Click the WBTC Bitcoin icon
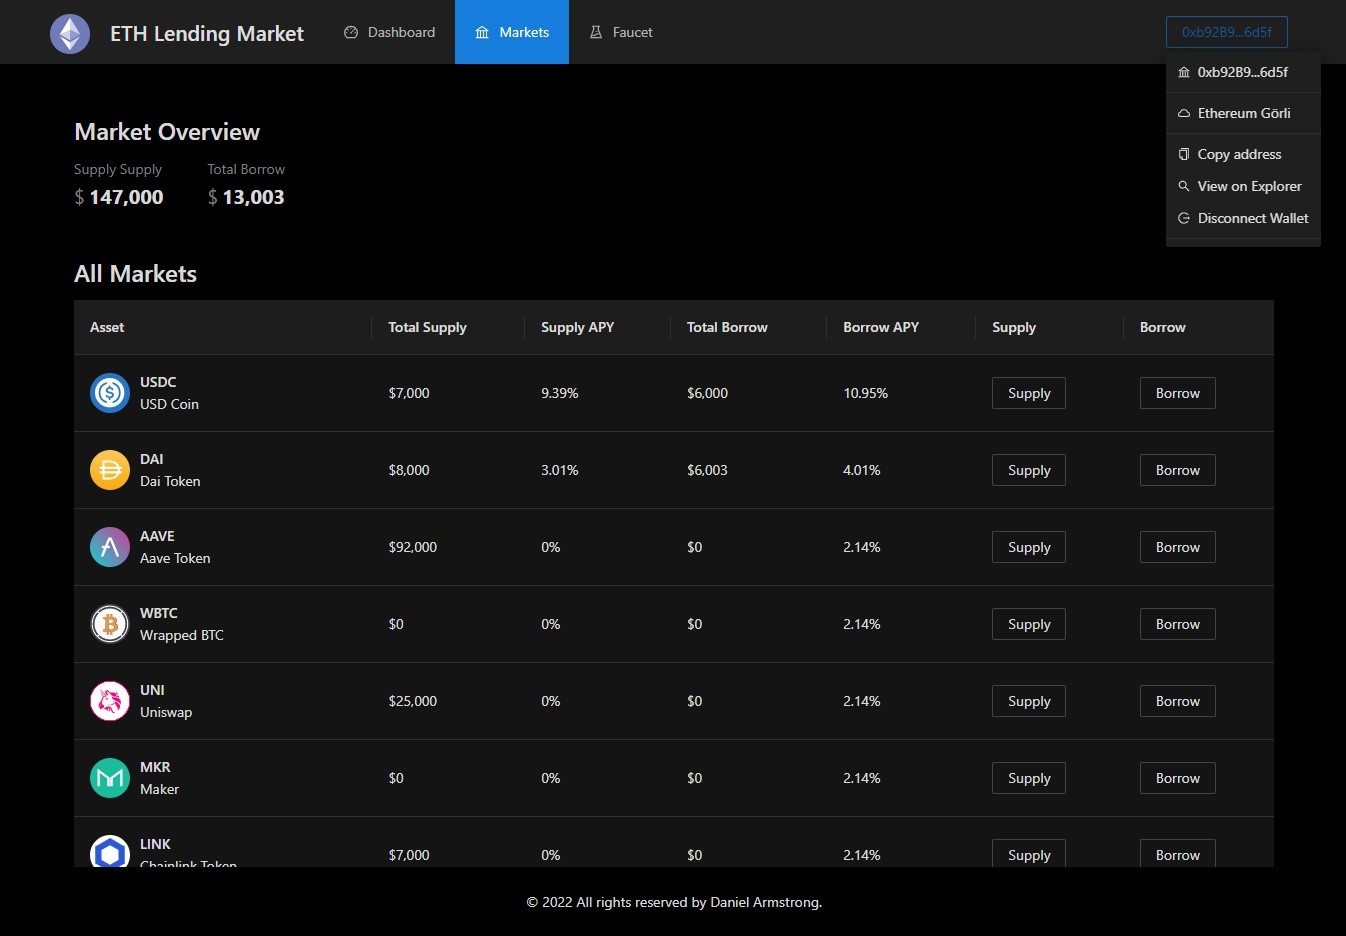1346x936 pixels. click(x=110, y=624)
